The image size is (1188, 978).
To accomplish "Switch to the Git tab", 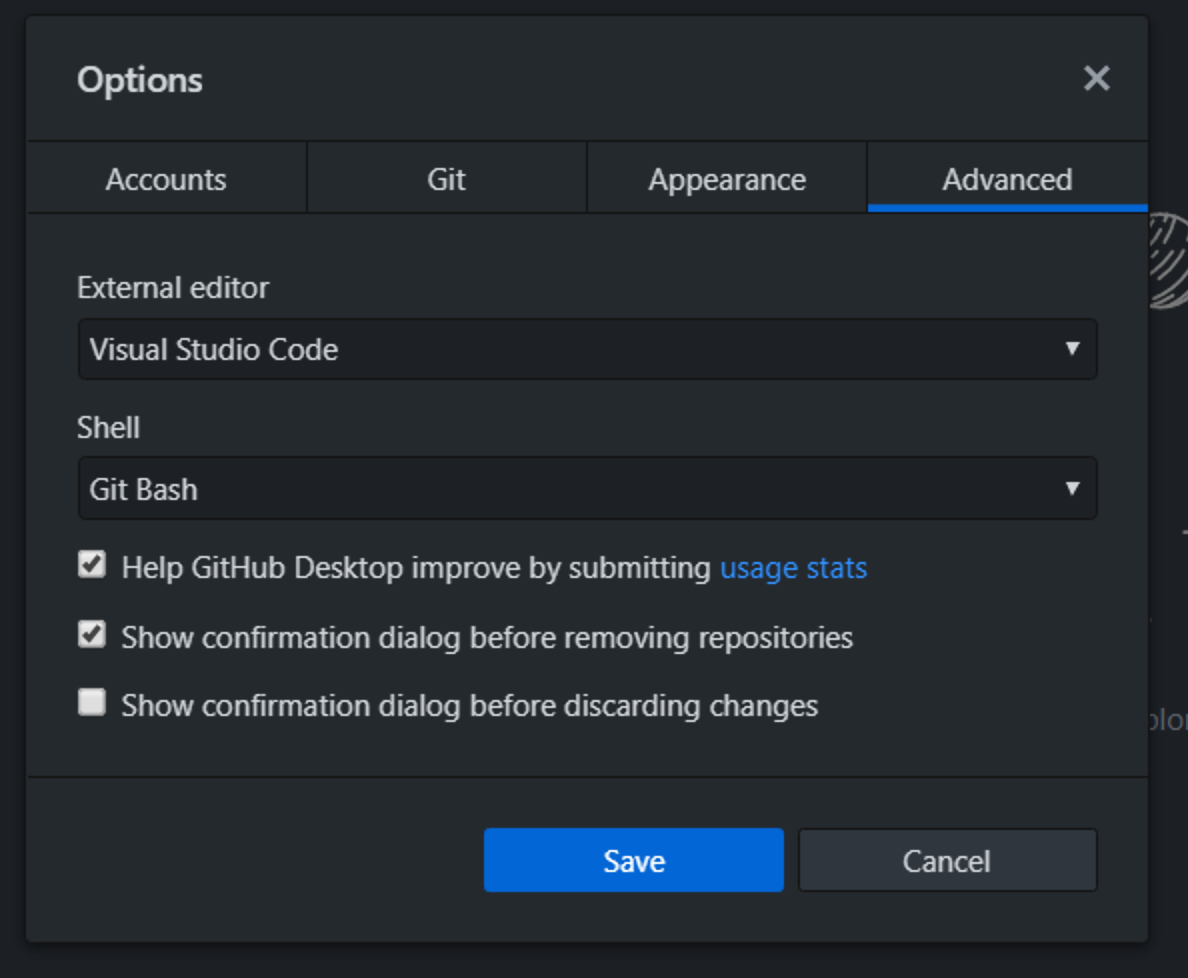I will pos(446,178).
